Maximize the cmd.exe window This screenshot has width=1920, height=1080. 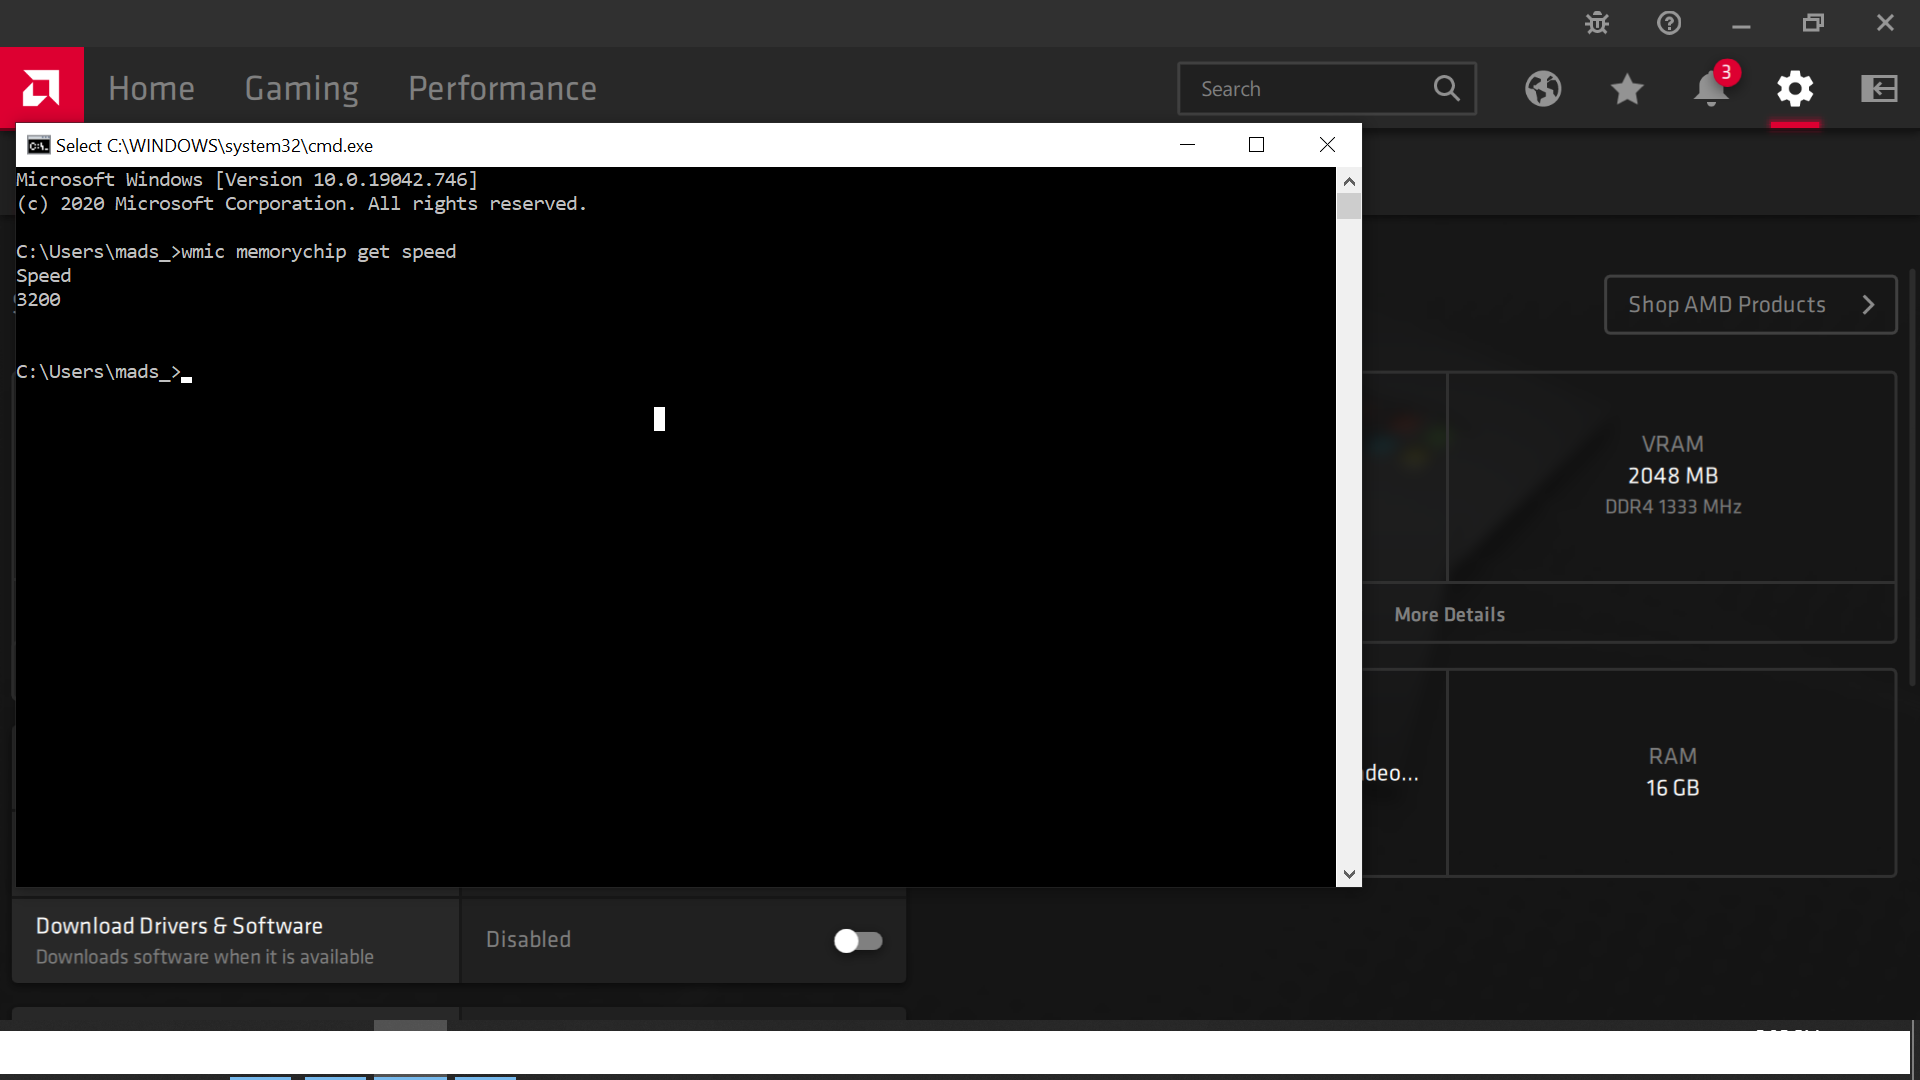(1256, 145)
